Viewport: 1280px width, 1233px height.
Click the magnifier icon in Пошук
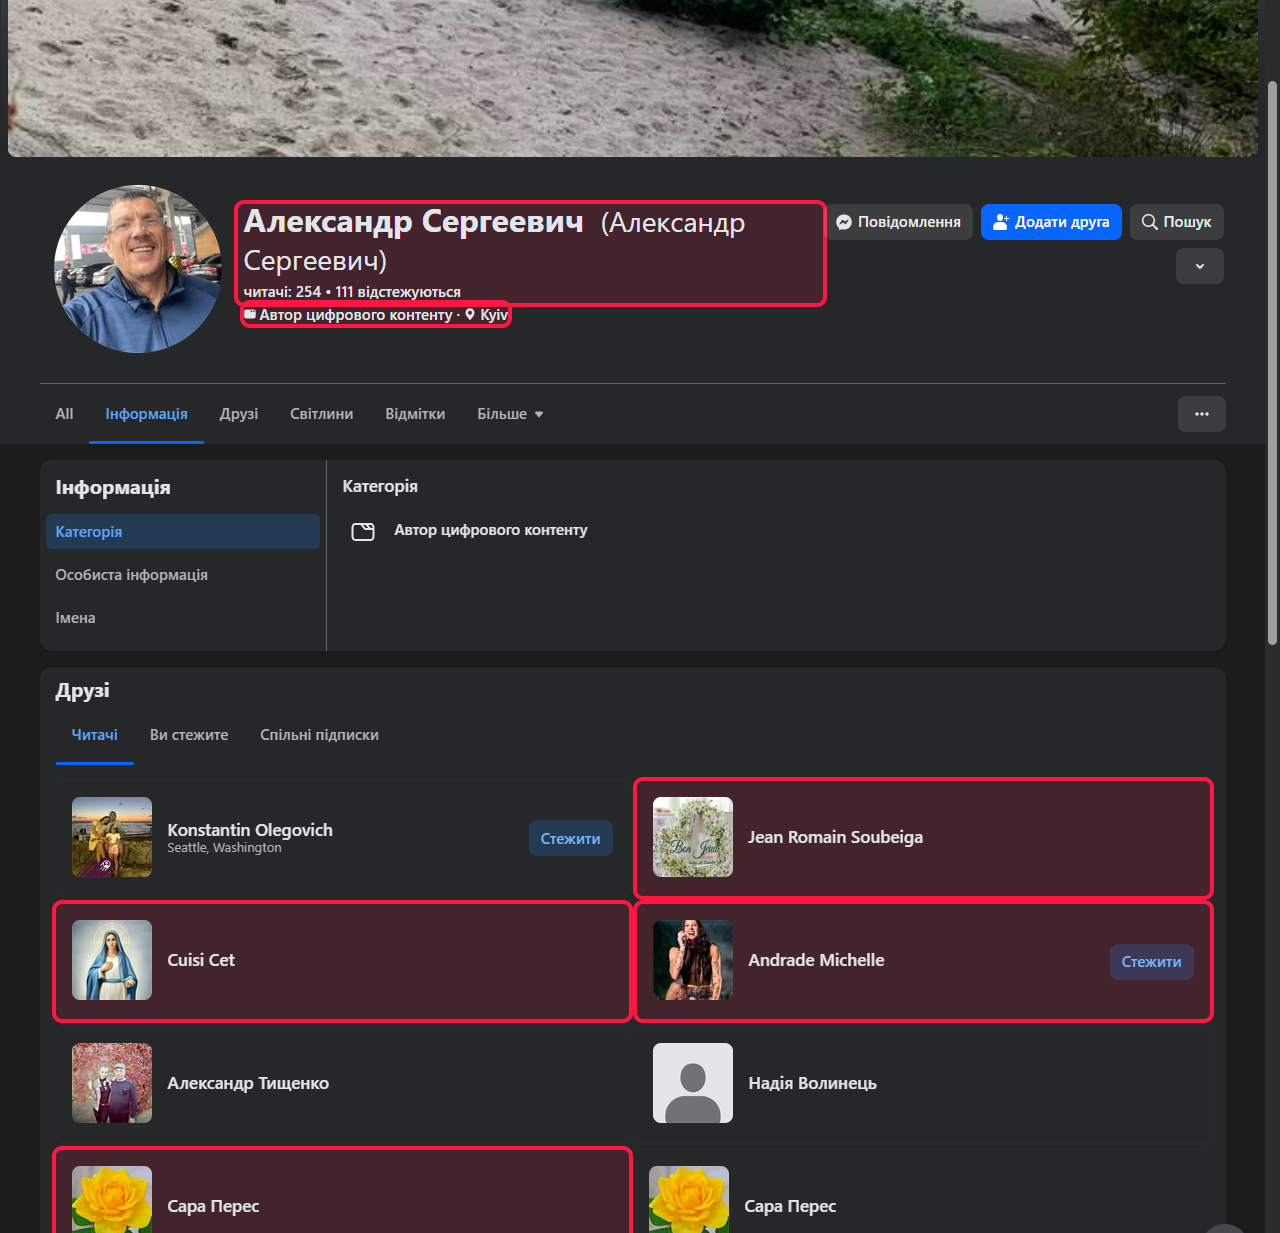(1150, 222)
